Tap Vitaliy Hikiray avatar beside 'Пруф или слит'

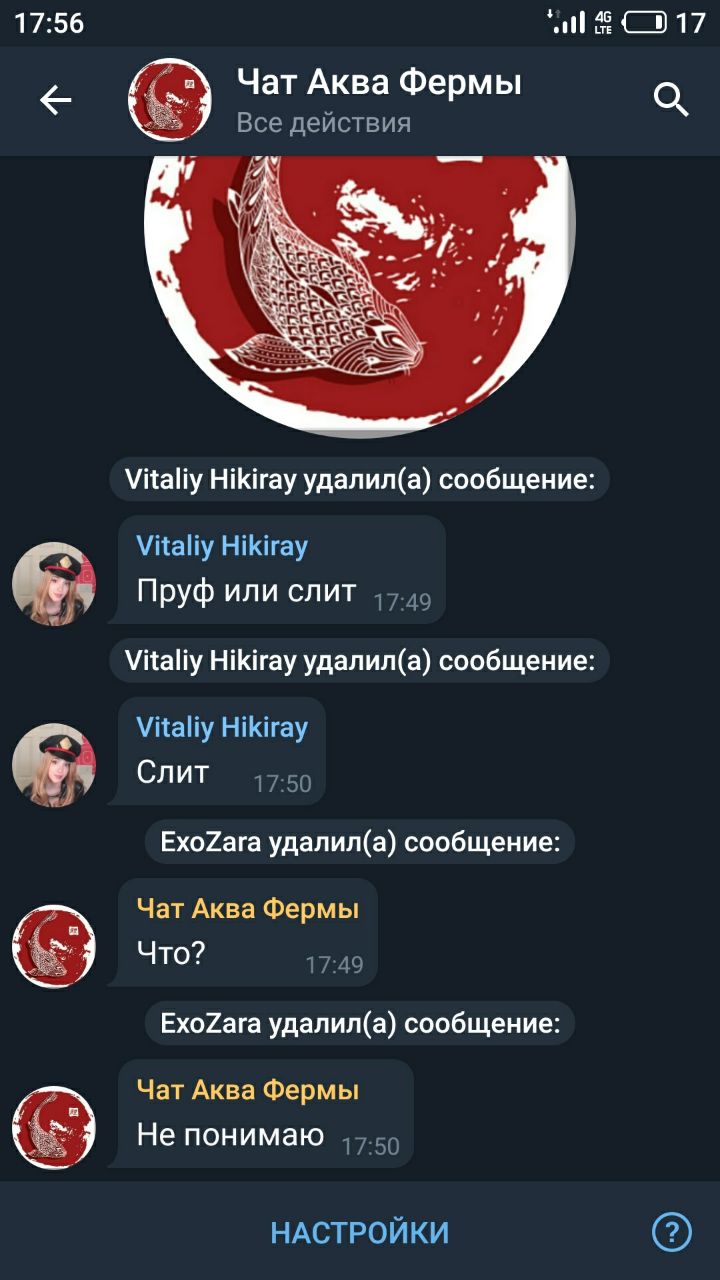pyautogui.click(x=54, y=584)
